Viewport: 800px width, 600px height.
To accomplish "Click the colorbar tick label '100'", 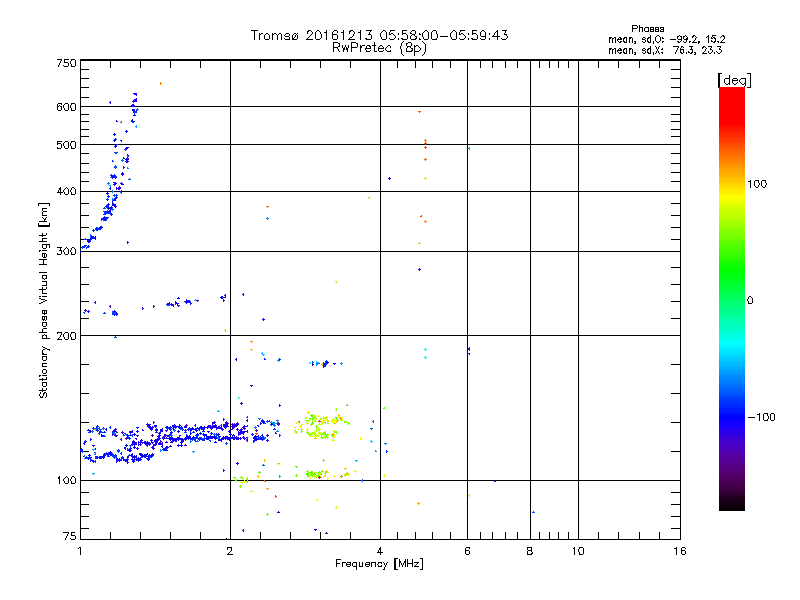I will (x=757, y=184).
